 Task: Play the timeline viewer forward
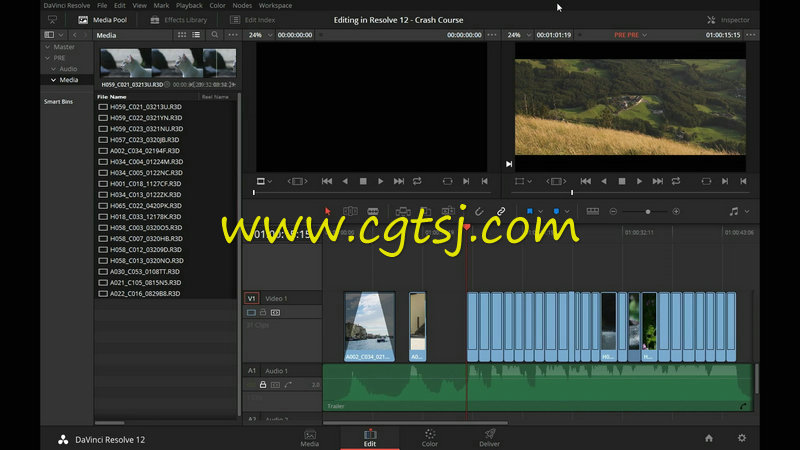[x=639, y=181]
